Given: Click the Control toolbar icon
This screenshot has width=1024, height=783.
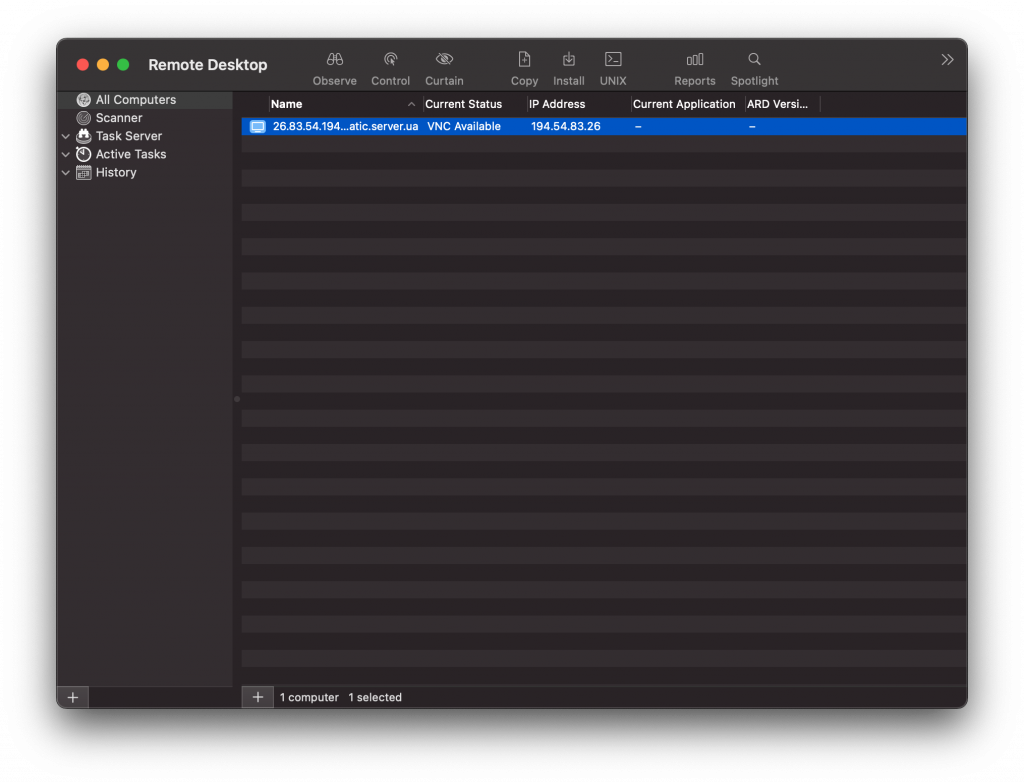Looking at the screenshot, I should tap(391, 59).
